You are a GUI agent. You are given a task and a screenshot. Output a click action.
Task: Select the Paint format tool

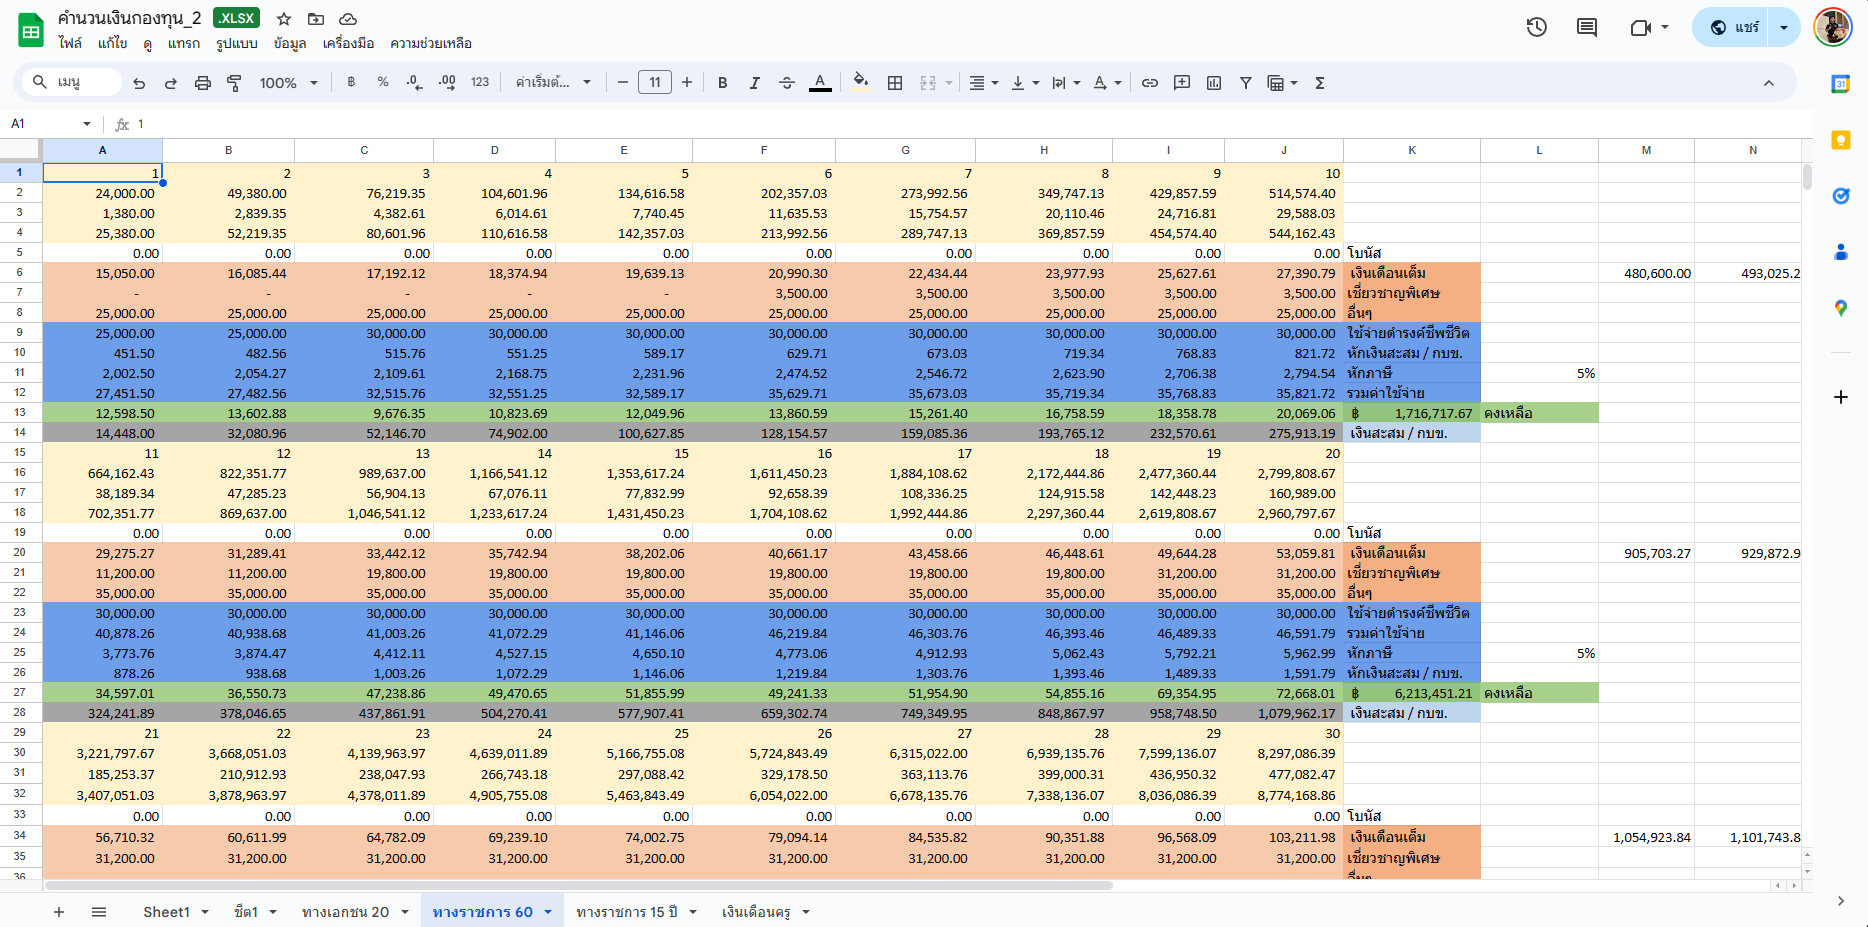[235, 83]
